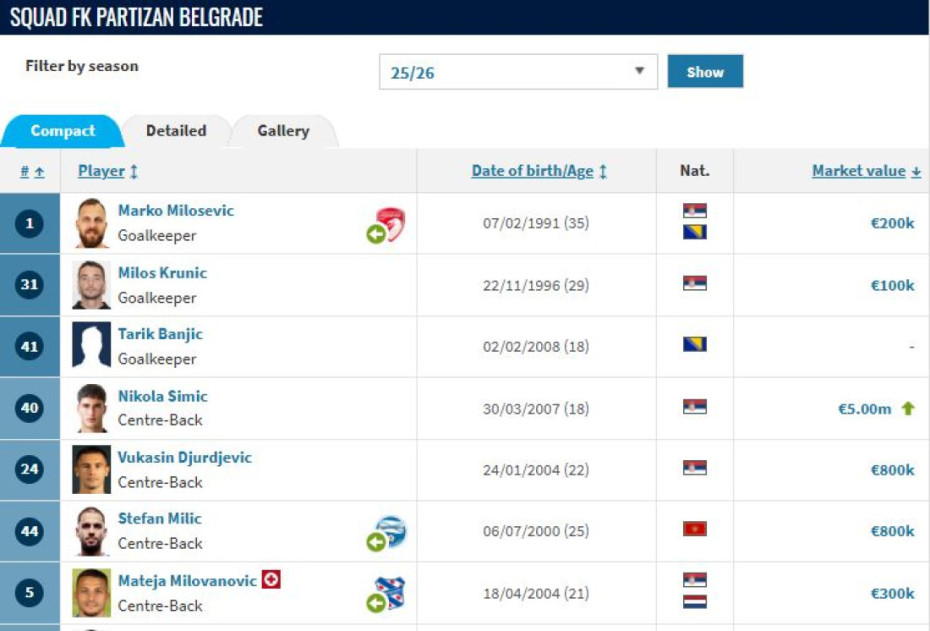The image size is (930, 631).
Task: Select the Compact tab
Action: click(x=62, y=131)
